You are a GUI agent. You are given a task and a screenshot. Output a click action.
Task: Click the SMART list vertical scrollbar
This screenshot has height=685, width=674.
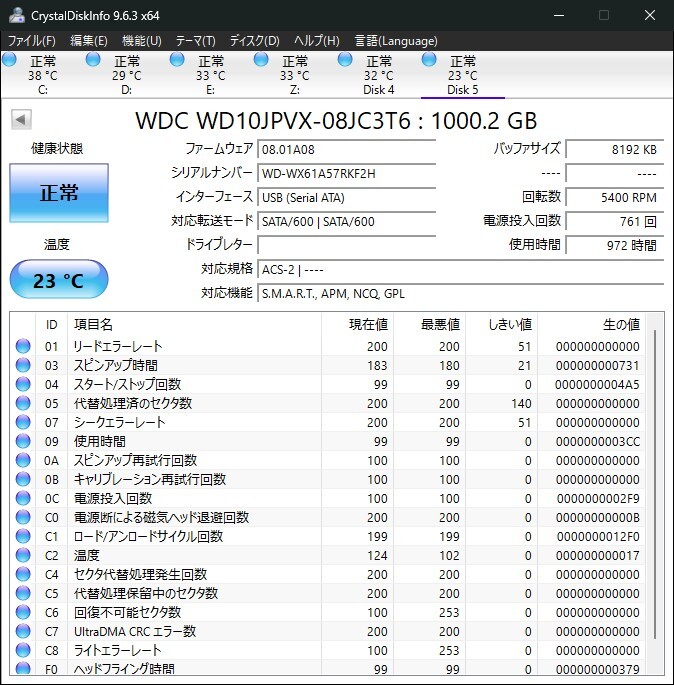pyautogui.click(x=655, y=484)
